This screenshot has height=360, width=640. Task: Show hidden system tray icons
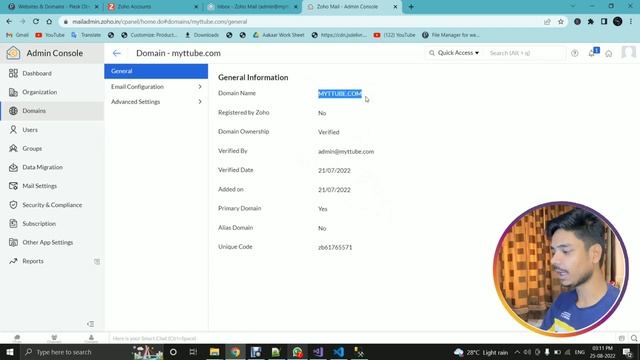(x=517, y=352)
